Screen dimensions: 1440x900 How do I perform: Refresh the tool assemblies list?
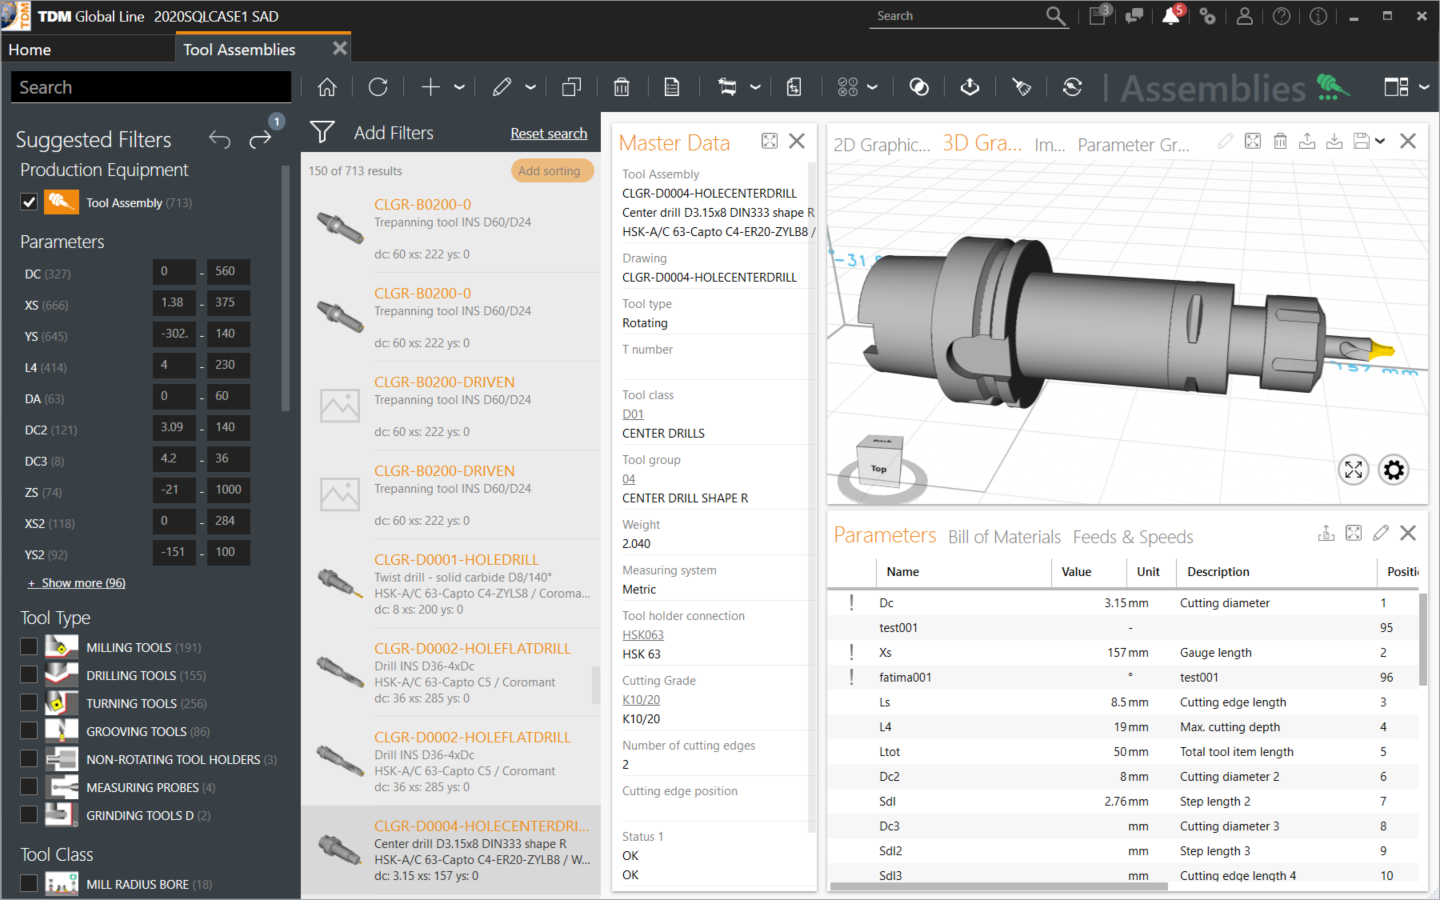(378, 88)
